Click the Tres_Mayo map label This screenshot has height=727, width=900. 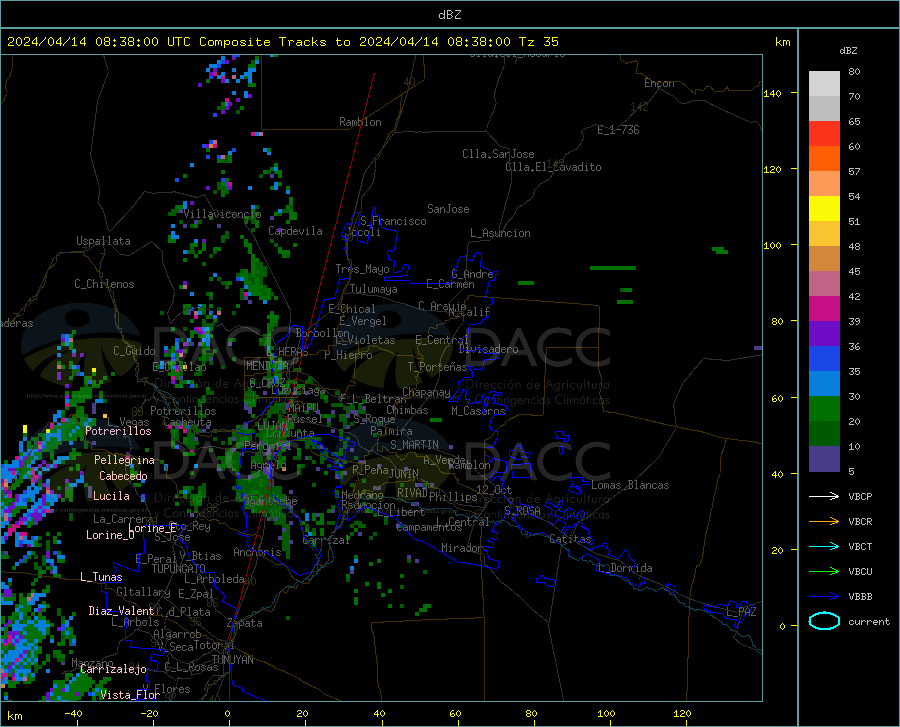point(362,269)
